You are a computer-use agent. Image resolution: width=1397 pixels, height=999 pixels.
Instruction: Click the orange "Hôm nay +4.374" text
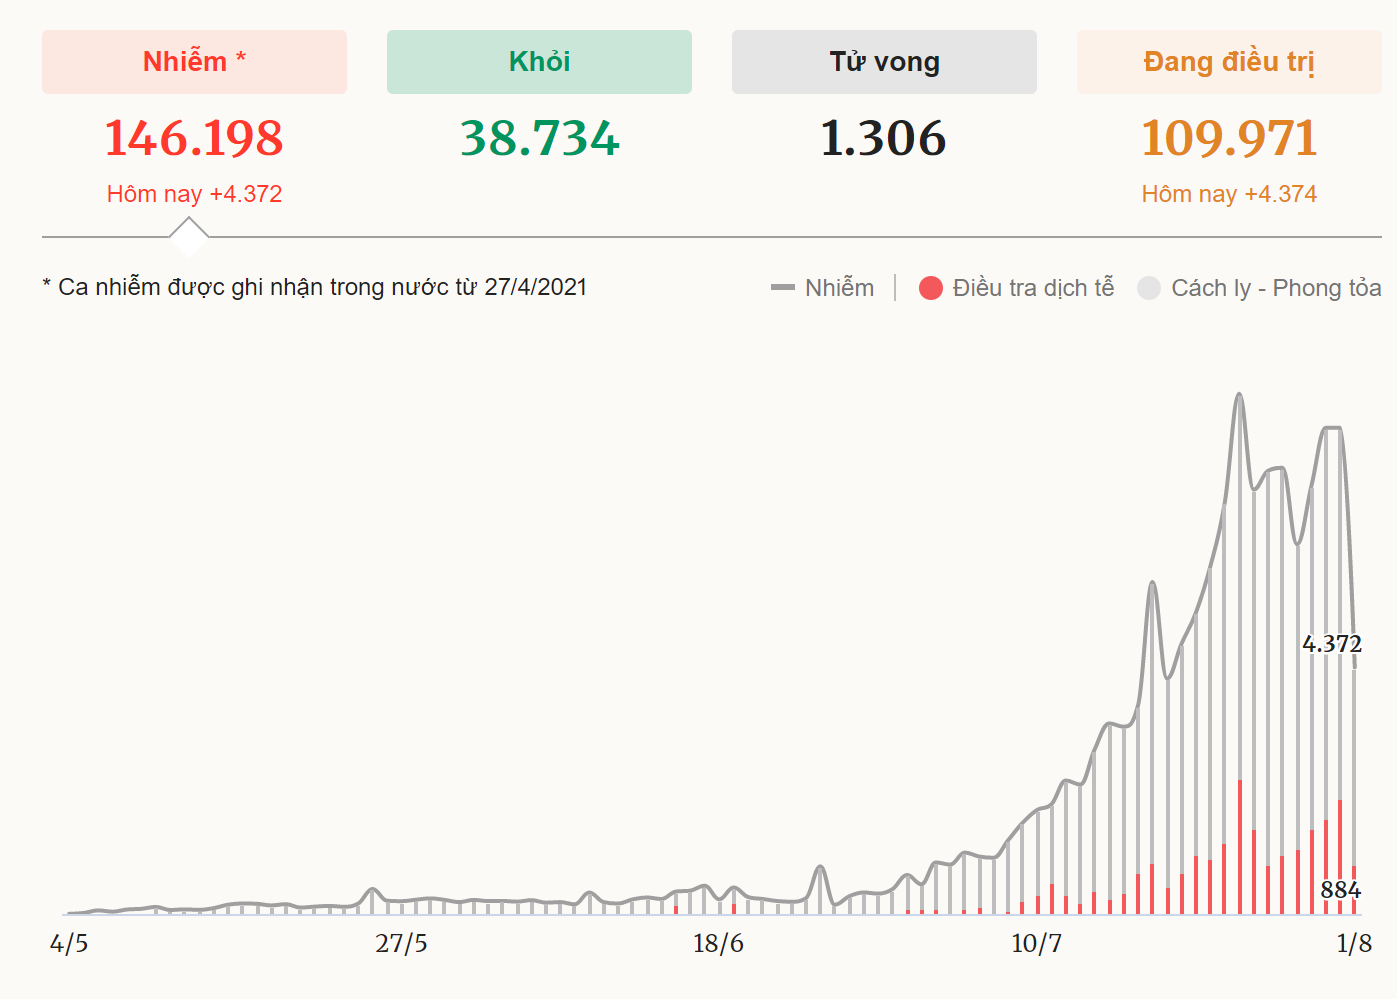coord(1229,194)
